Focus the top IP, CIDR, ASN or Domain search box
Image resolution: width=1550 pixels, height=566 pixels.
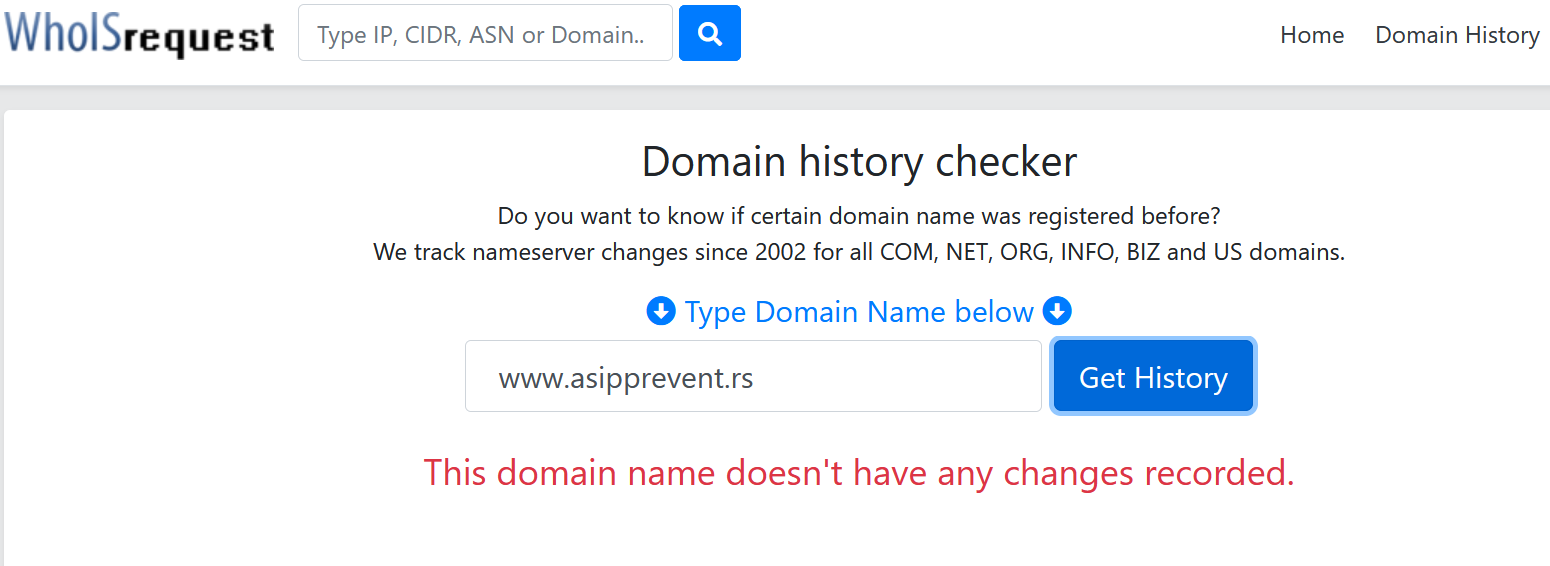tap(485, 33)
